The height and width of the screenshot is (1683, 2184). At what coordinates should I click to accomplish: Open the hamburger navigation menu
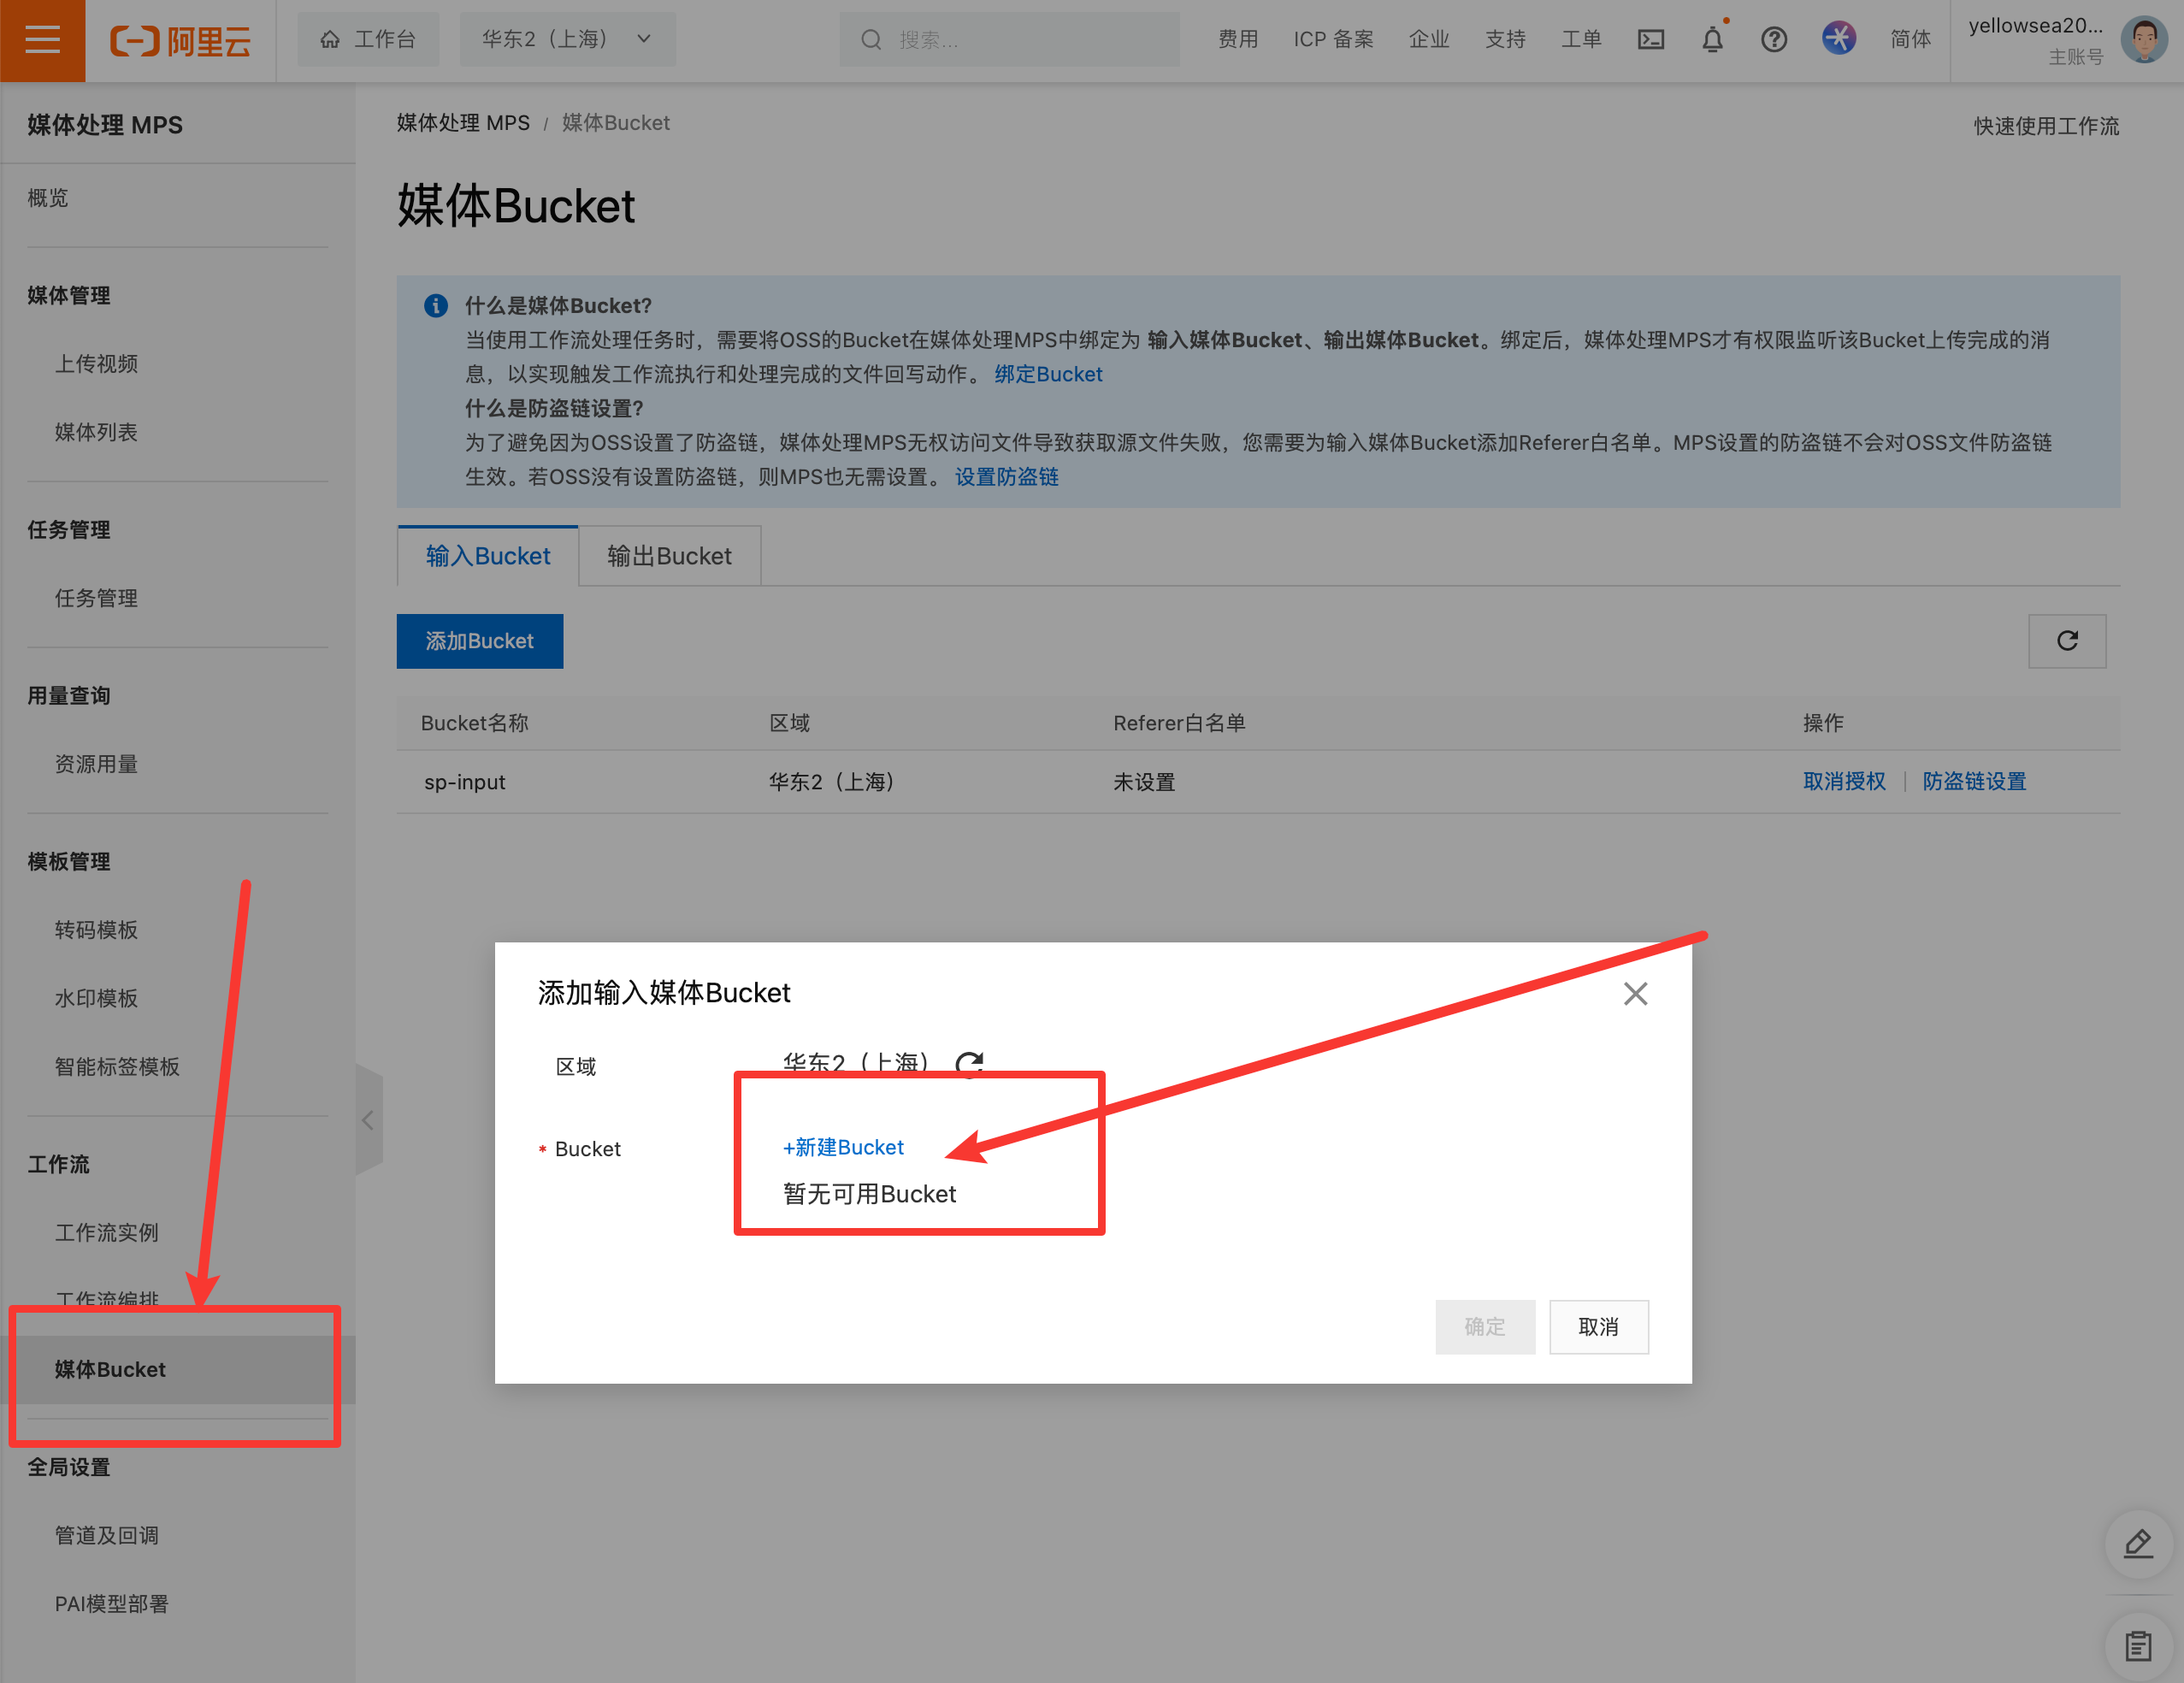point(42,40)
